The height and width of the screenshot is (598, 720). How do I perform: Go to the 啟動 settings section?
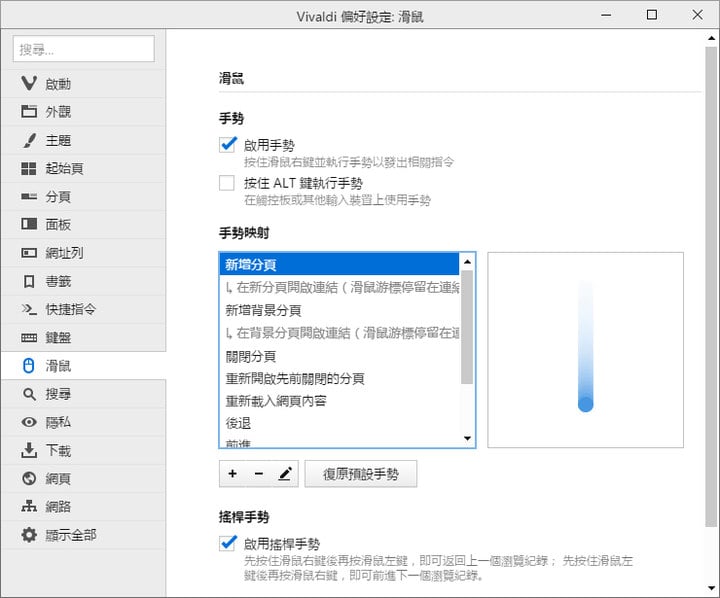[x=83, y=84]
